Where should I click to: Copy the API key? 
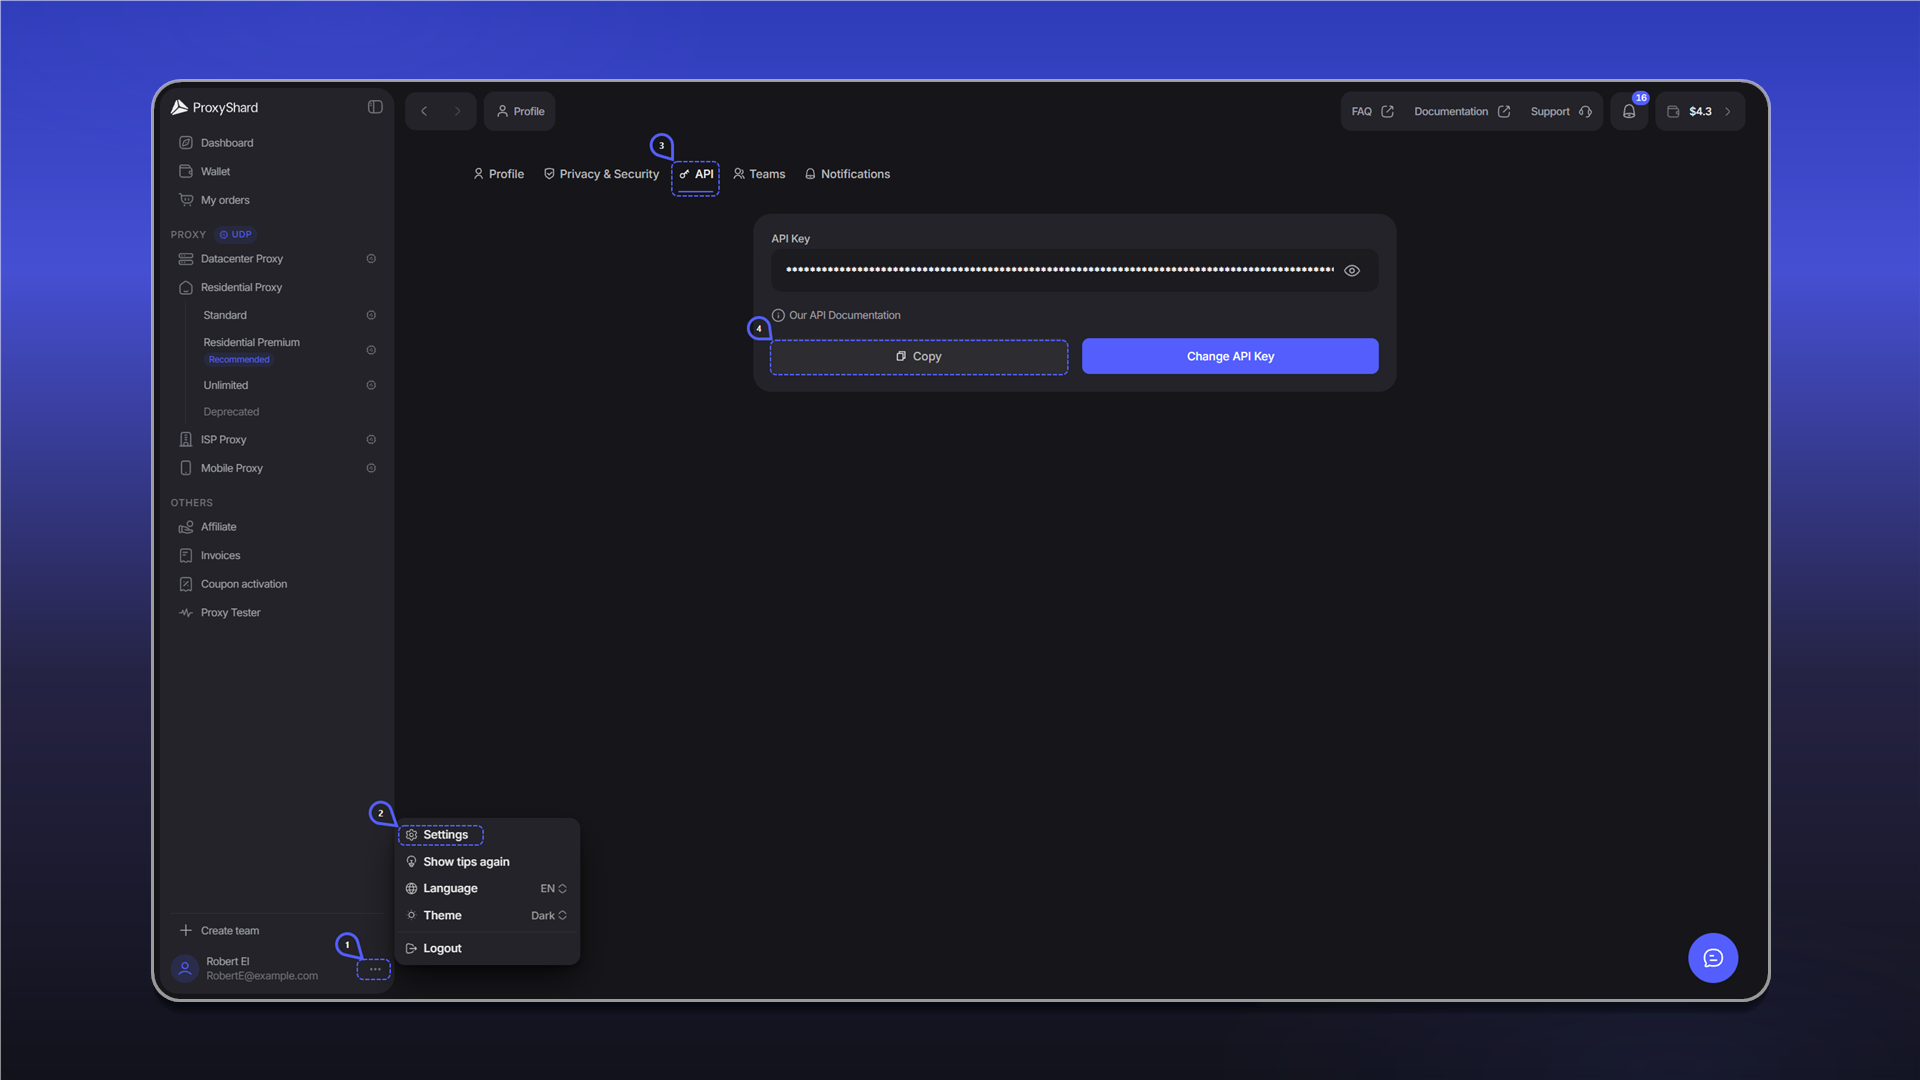point(919,357)
